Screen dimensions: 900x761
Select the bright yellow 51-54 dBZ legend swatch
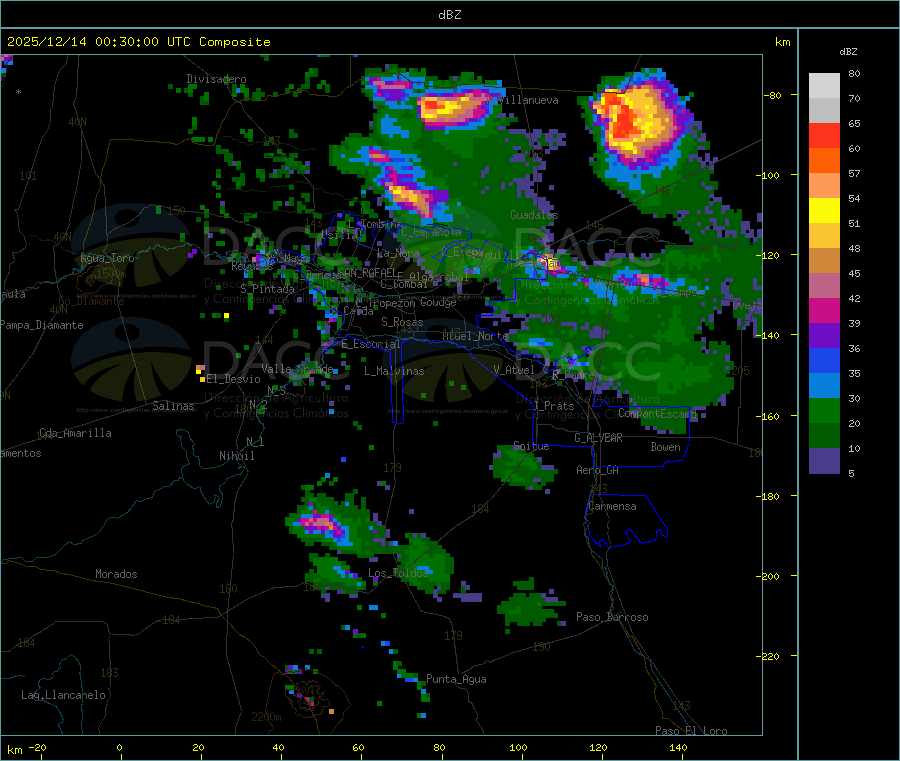[824, 211]
